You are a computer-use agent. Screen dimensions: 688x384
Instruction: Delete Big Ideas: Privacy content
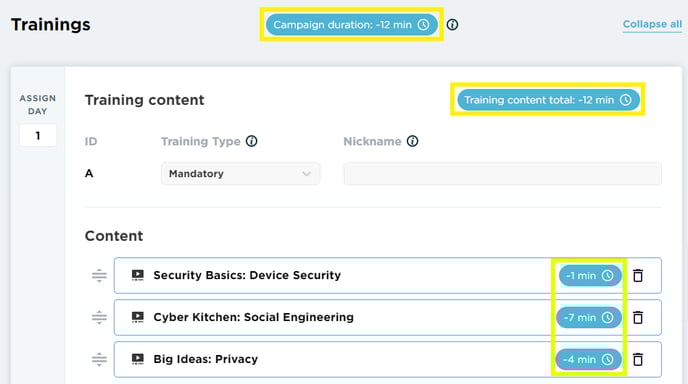(638, 359)
